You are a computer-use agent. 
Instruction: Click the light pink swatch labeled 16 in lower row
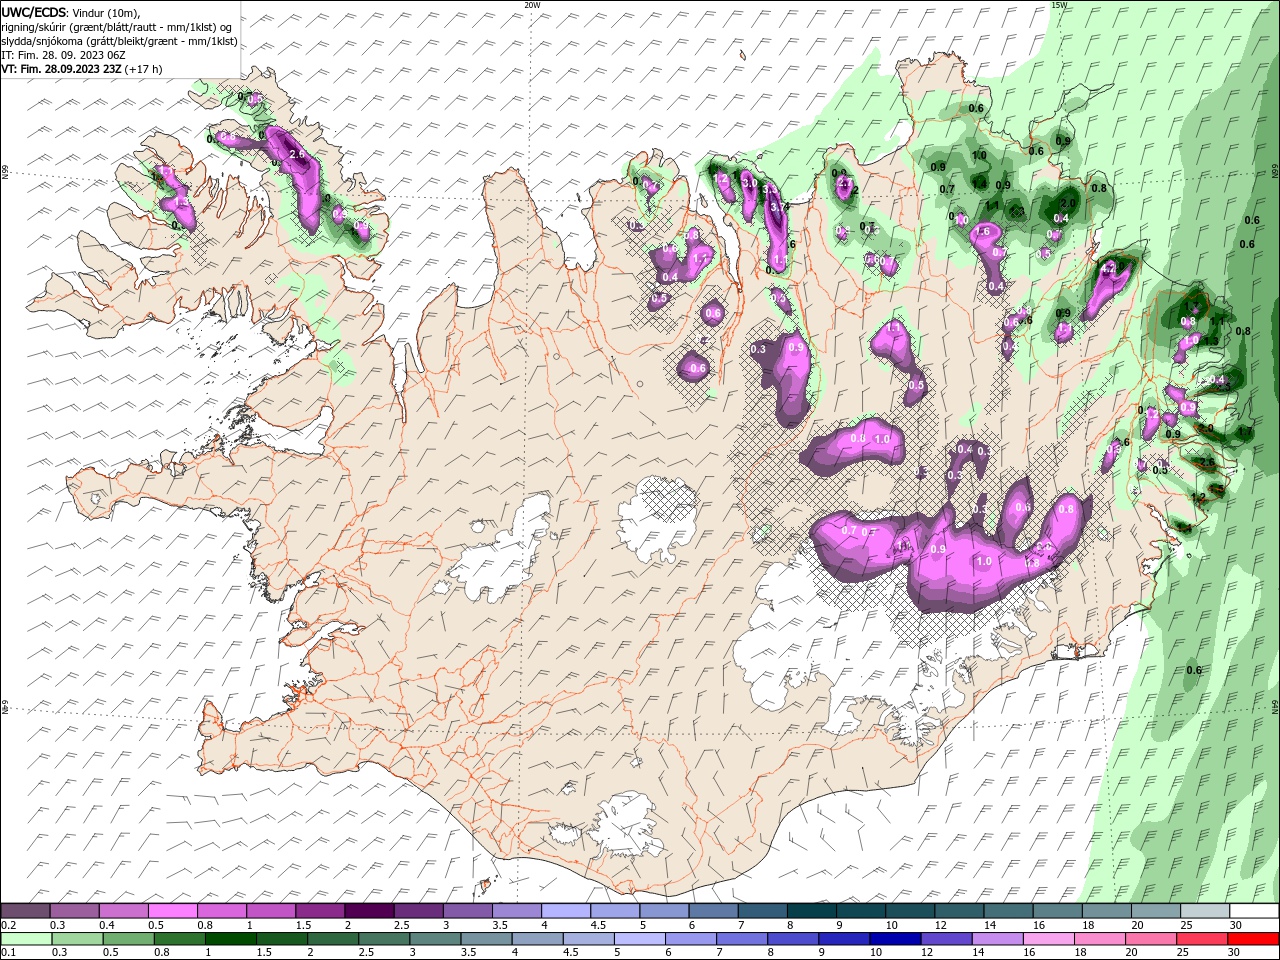tap(1047, 939)
